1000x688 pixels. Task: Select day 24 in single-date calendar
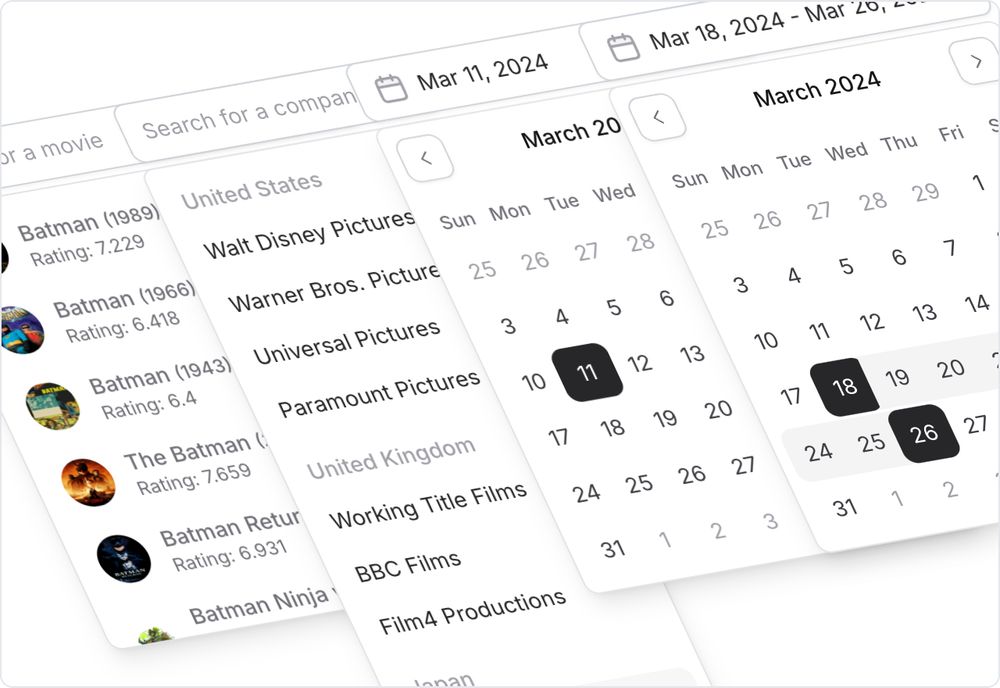tap(585, 494)
